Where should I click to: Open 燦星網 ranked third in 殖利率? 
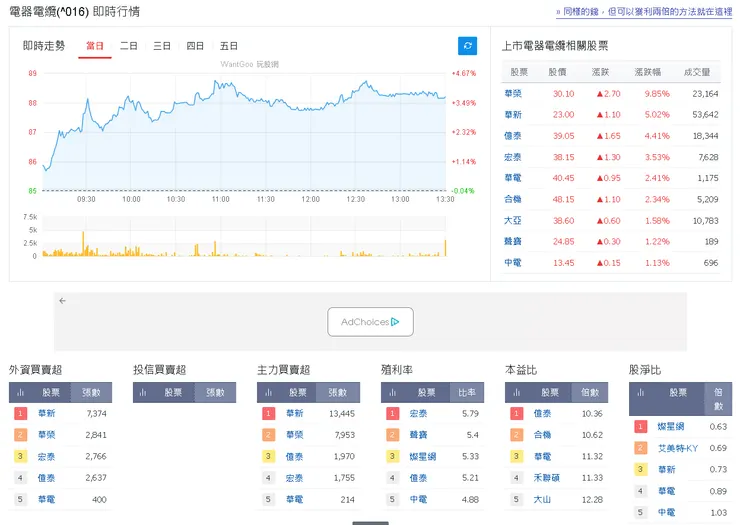pos(423,457)
